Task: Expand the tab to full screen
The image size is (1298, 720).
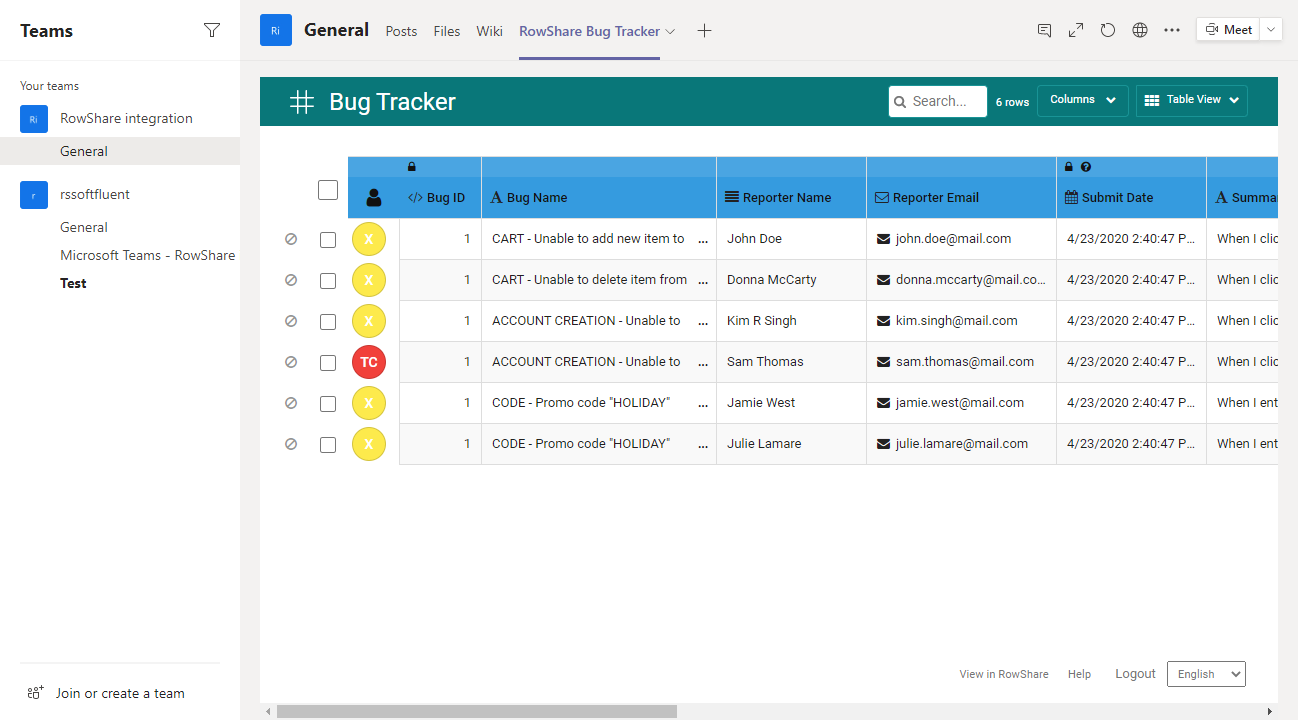Action: (x=1076, y=30)
